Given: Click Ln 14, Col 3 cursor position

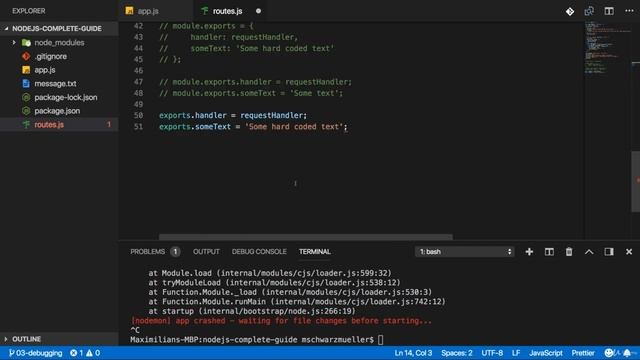Looking at the screenshot, I should [x=413, y=353].
